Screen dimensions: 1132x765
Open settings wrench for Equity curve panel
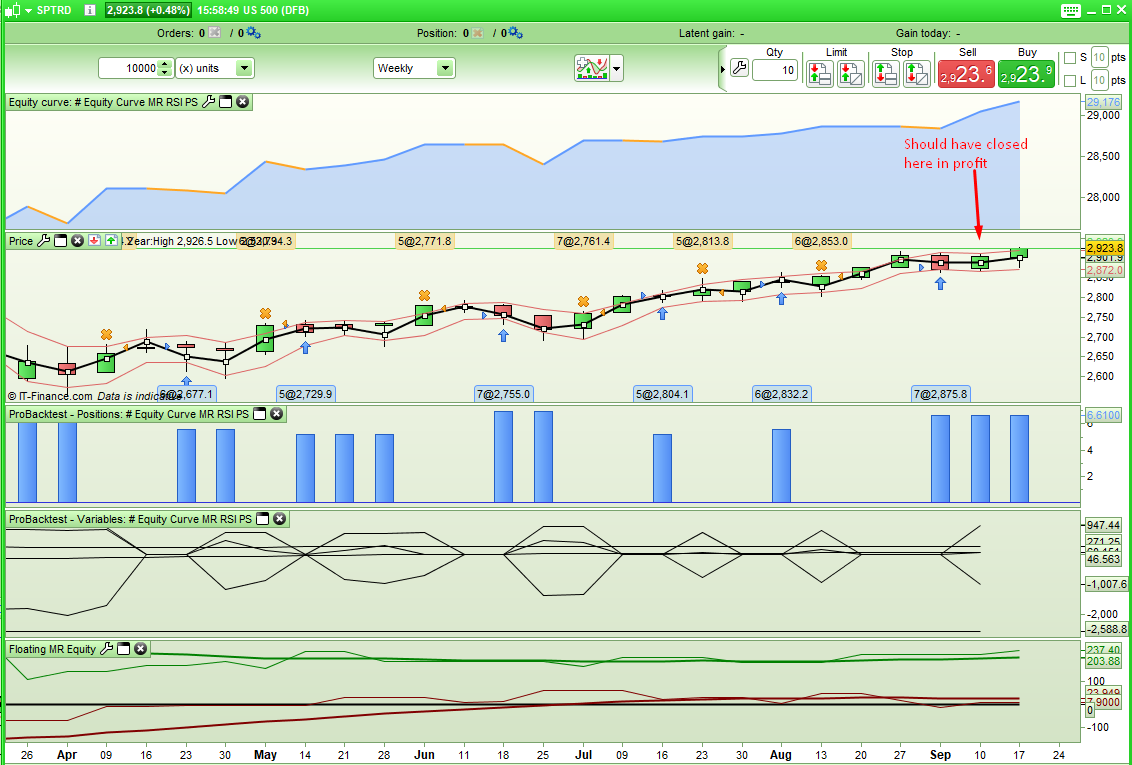[x=209, y=101]
